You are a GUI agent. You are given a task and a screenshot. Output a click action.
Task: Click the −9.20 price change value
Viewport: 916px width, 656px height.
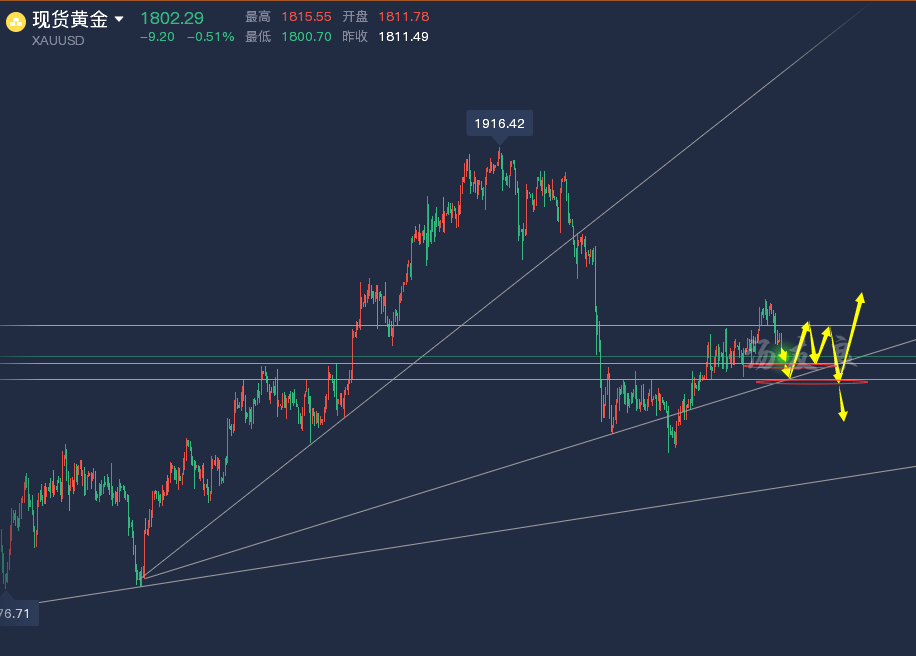point(157,37)
